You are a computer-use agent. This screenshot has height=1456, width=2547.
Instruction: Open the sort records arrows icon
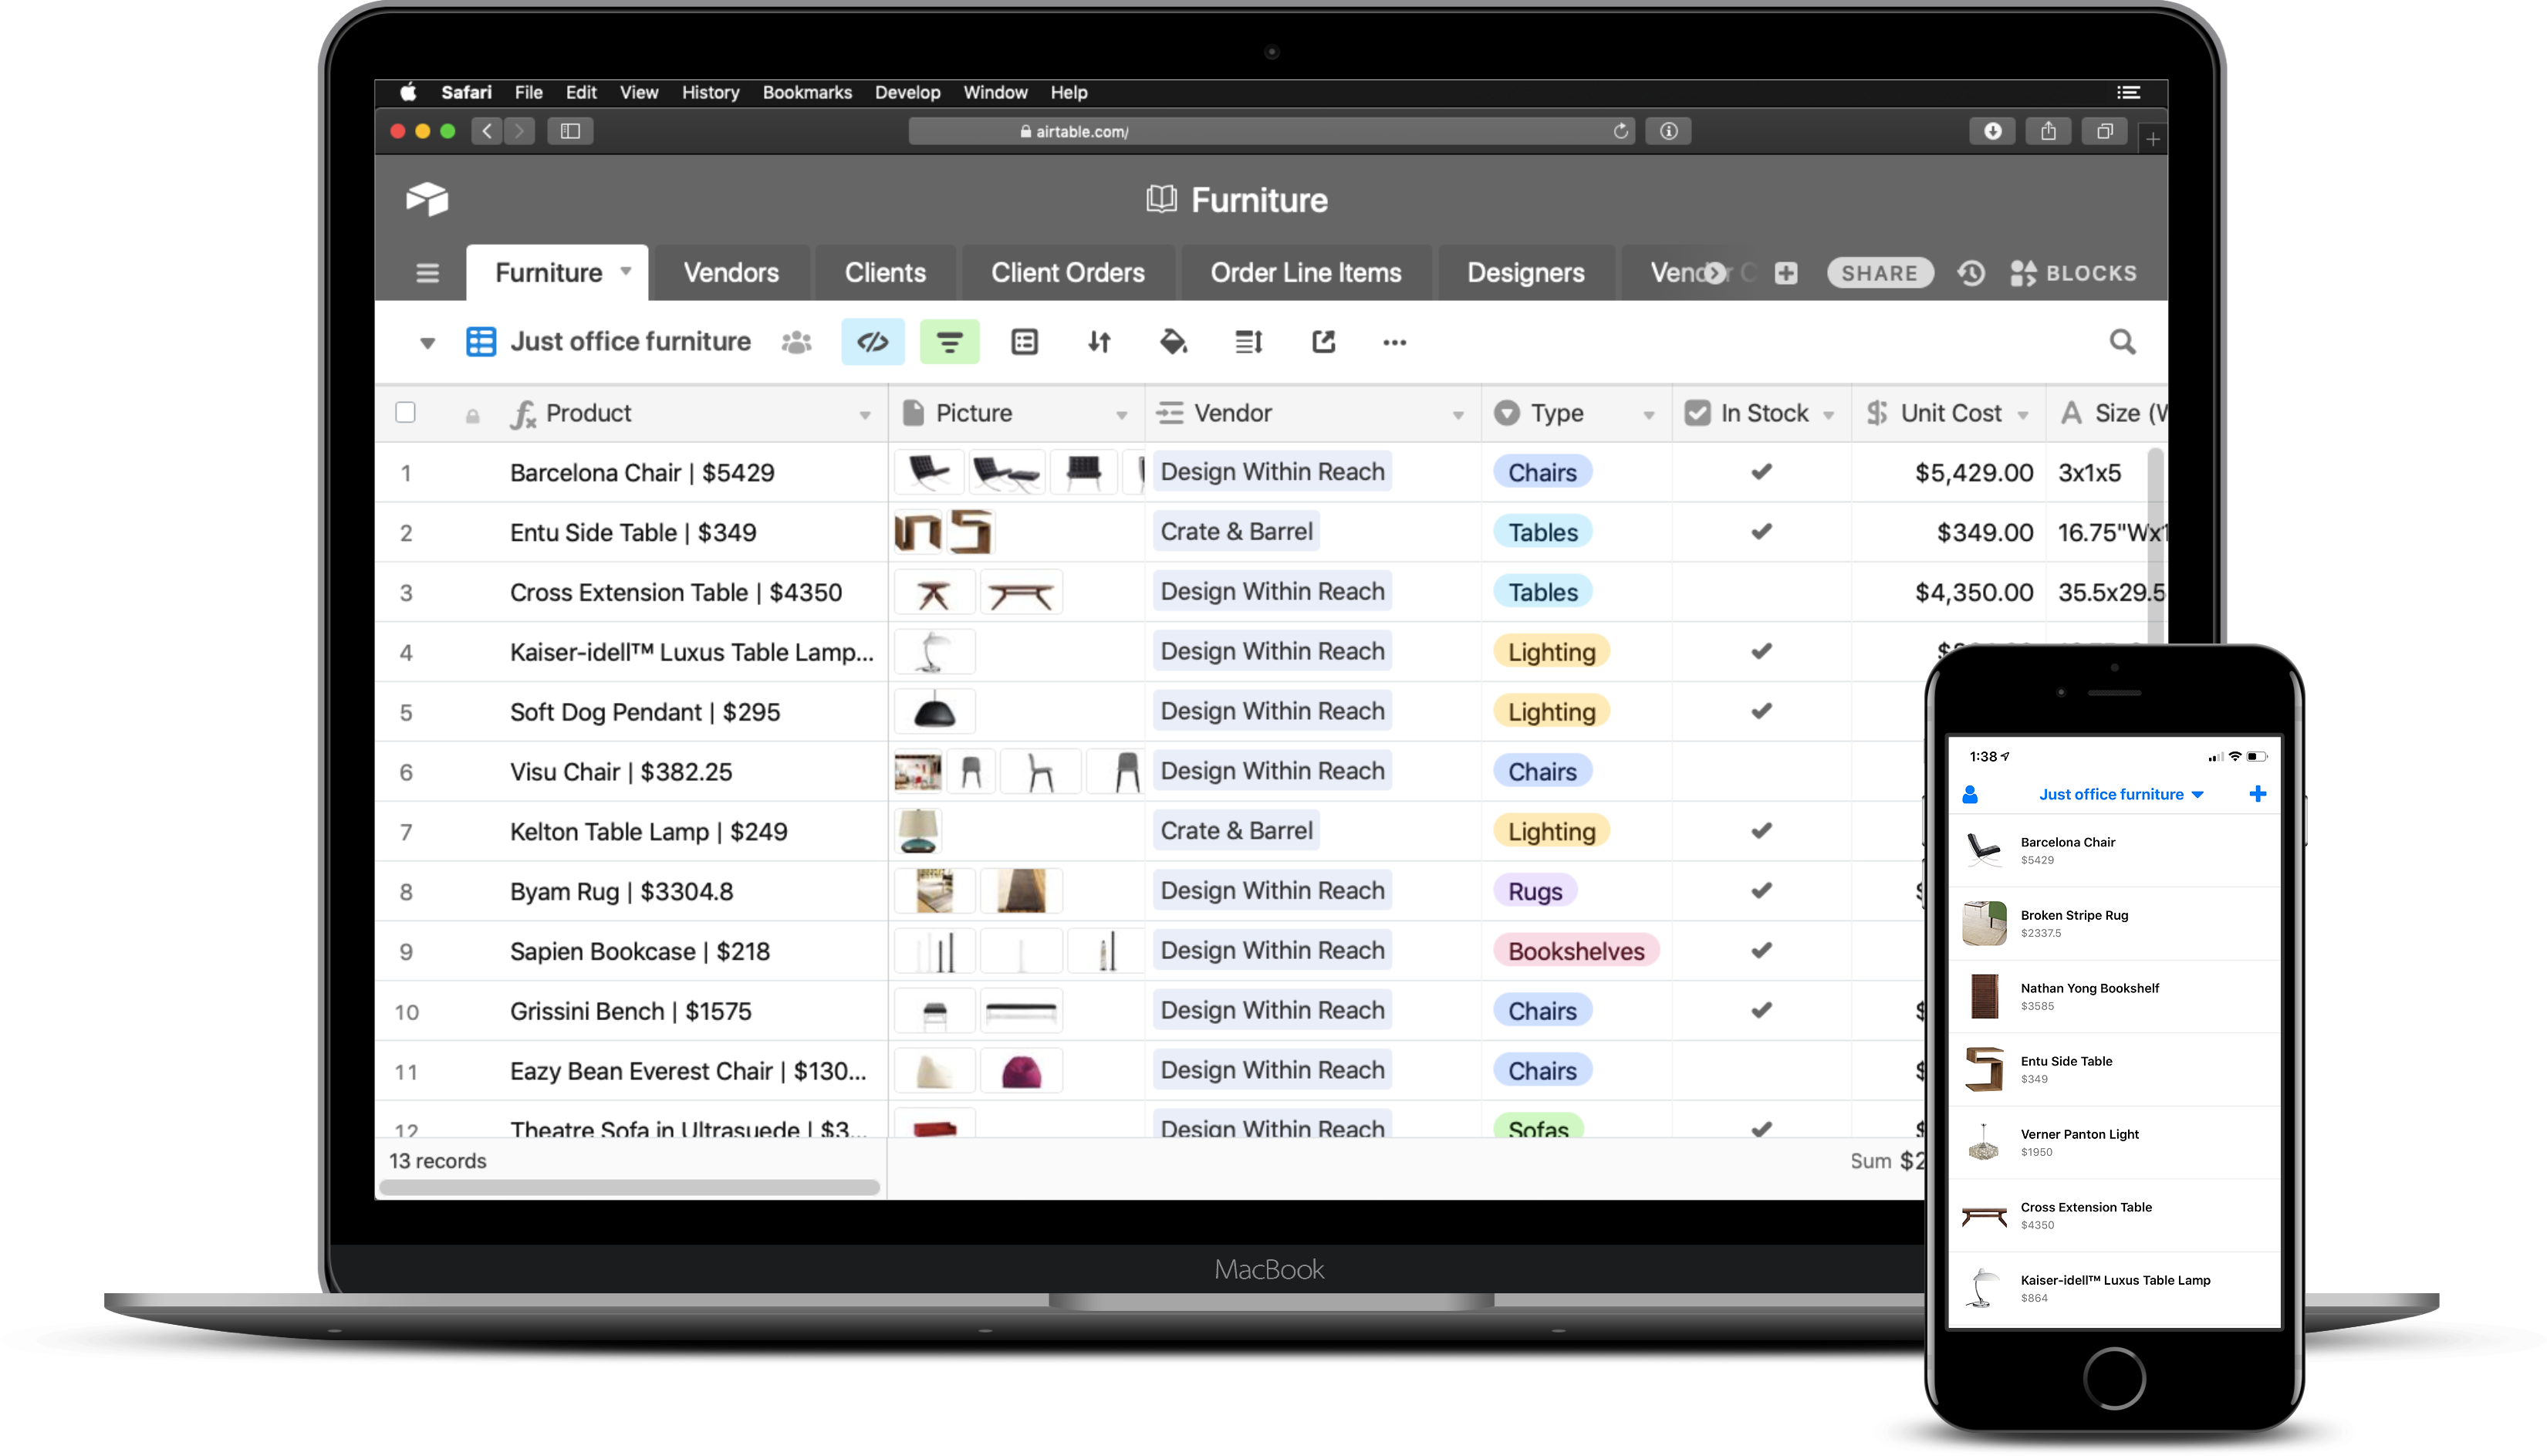click(x=1099, y=342)
